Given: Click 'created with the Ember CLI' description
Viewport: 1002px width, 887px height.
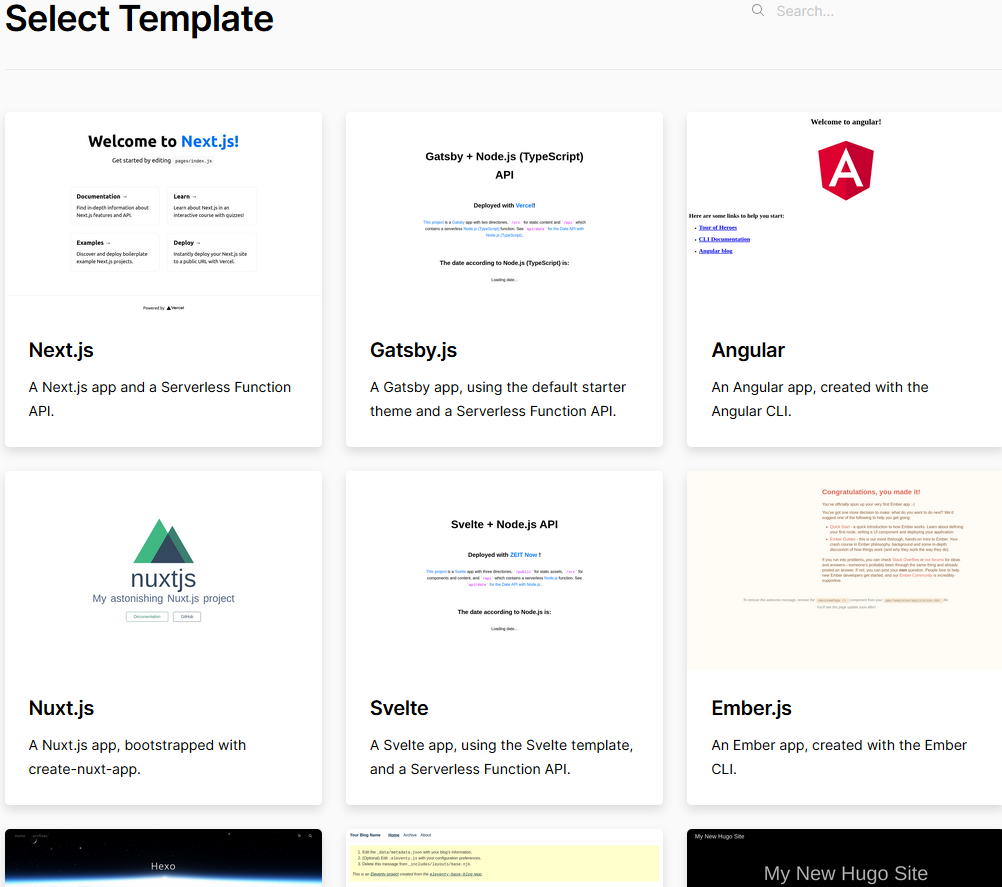Looking at the screenshot, I should 839,757.
